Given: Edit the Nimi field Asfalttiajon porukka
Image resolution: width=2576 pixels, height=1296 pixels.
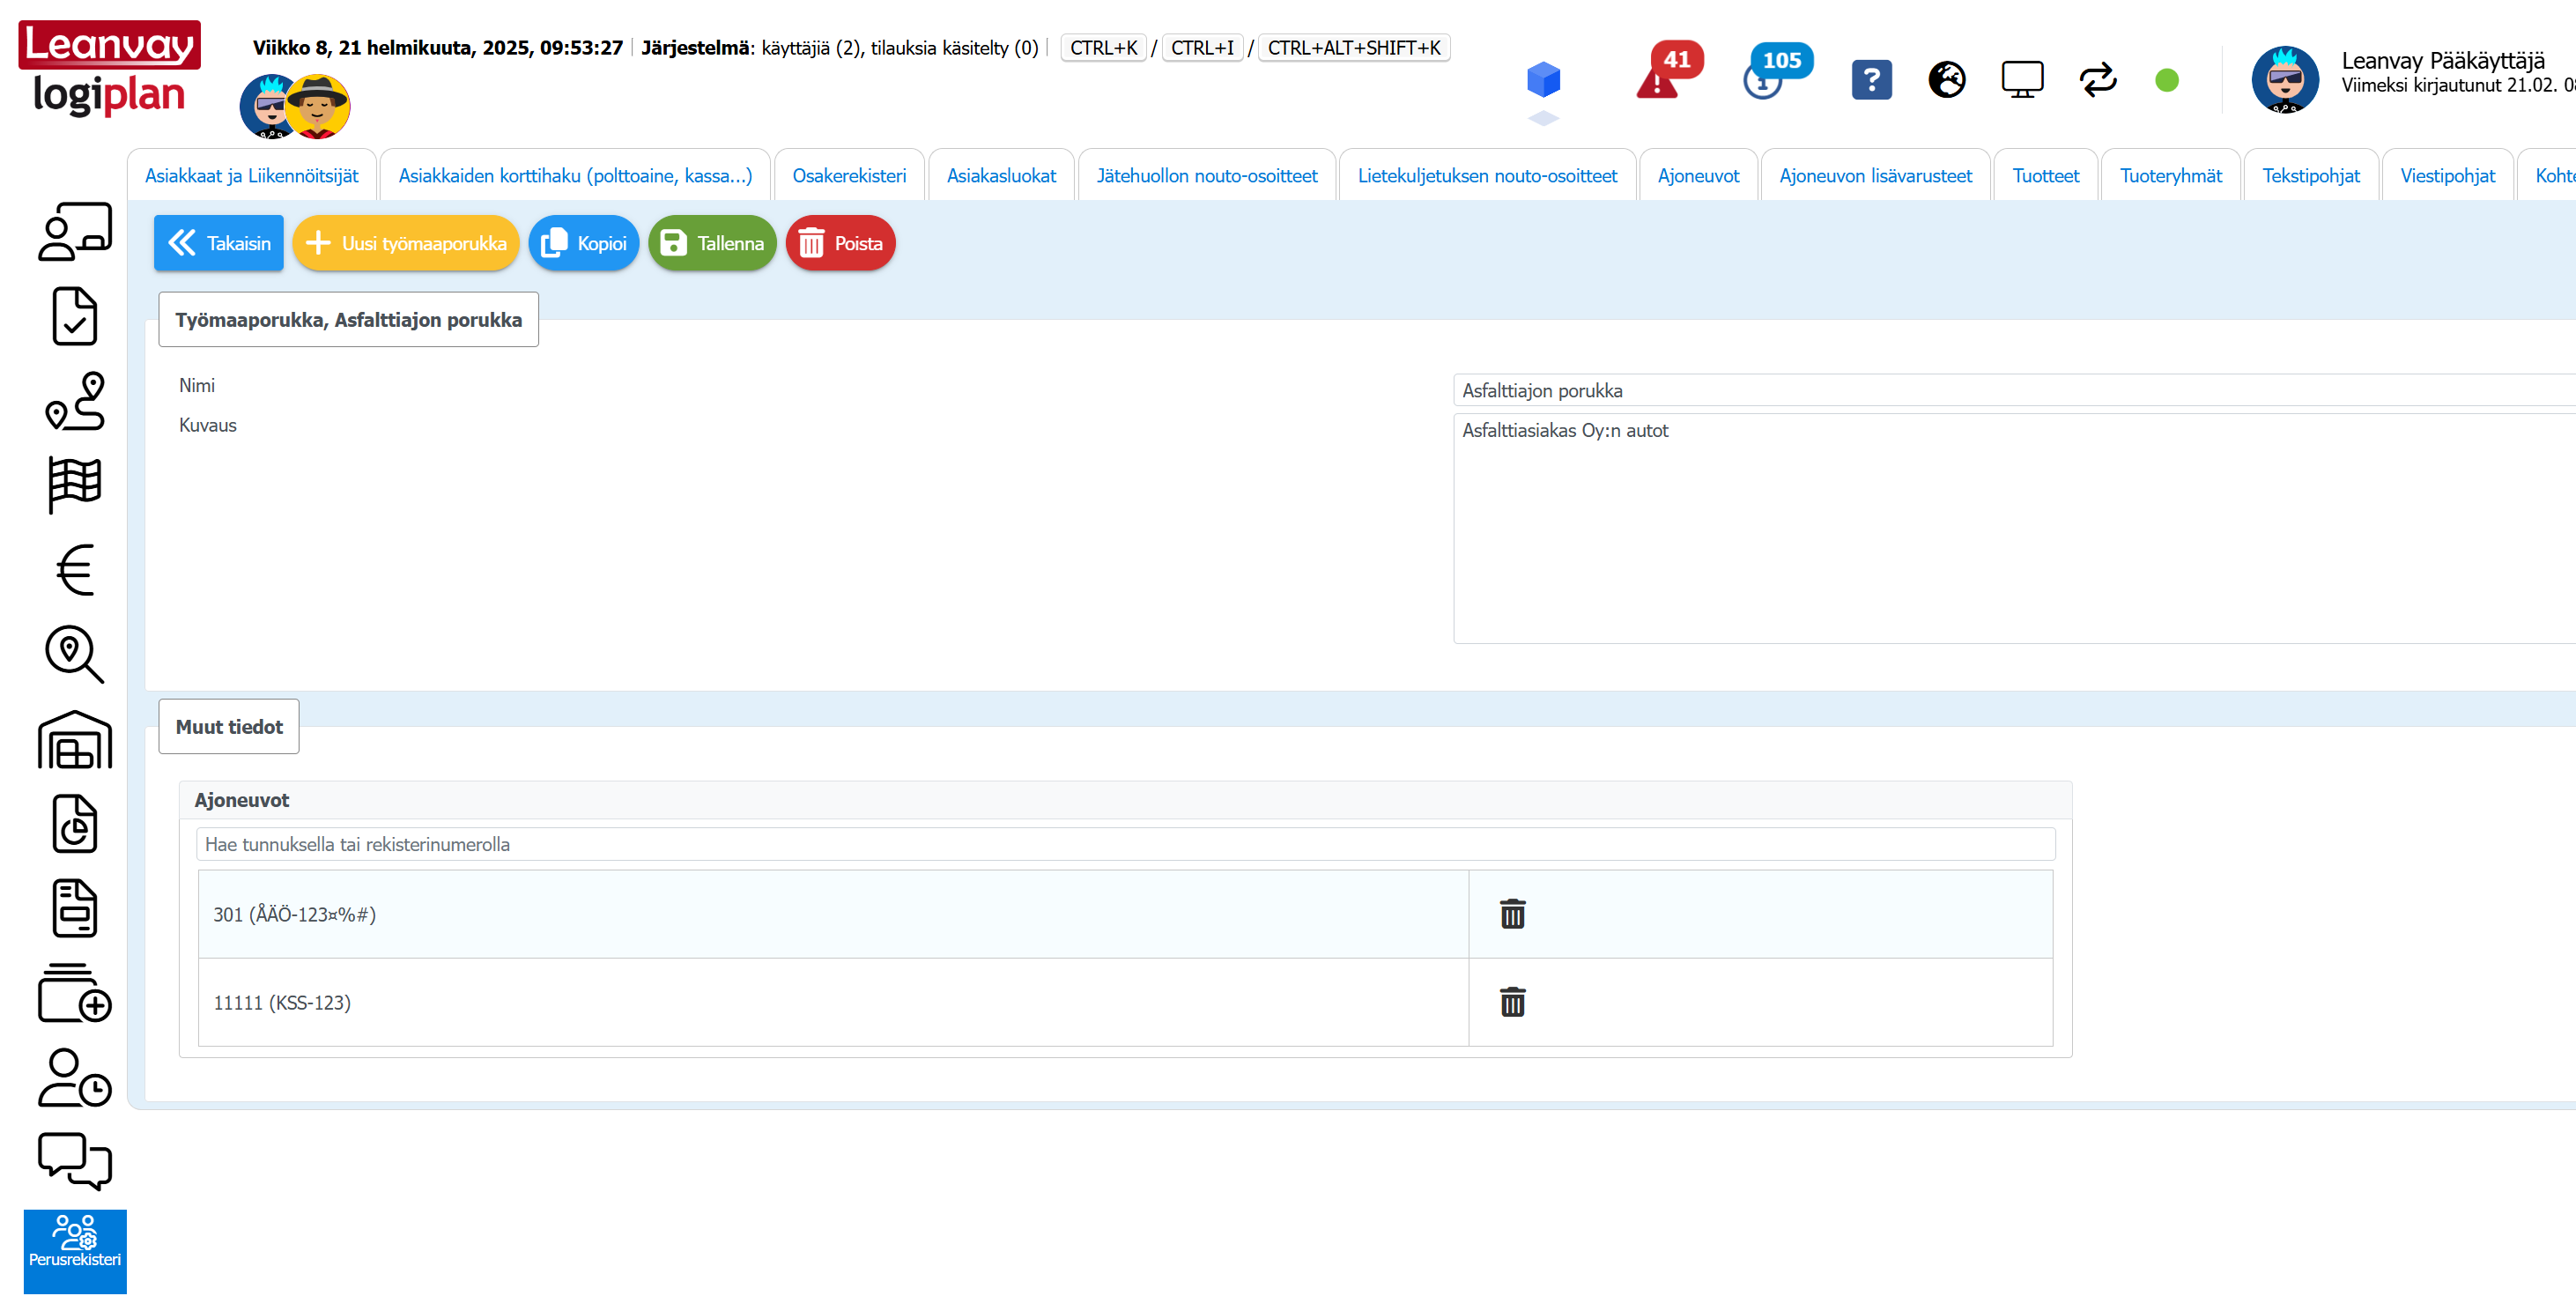Looking at the screenshot, I should [x=2014, y=390].
